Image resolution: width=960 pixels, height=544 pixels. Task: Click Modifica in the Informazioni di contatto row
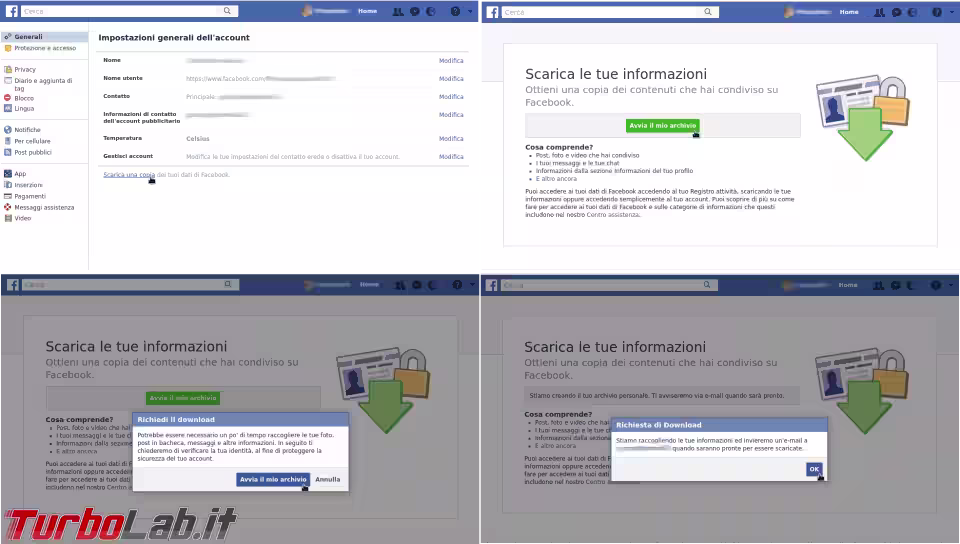coord(451,115)
